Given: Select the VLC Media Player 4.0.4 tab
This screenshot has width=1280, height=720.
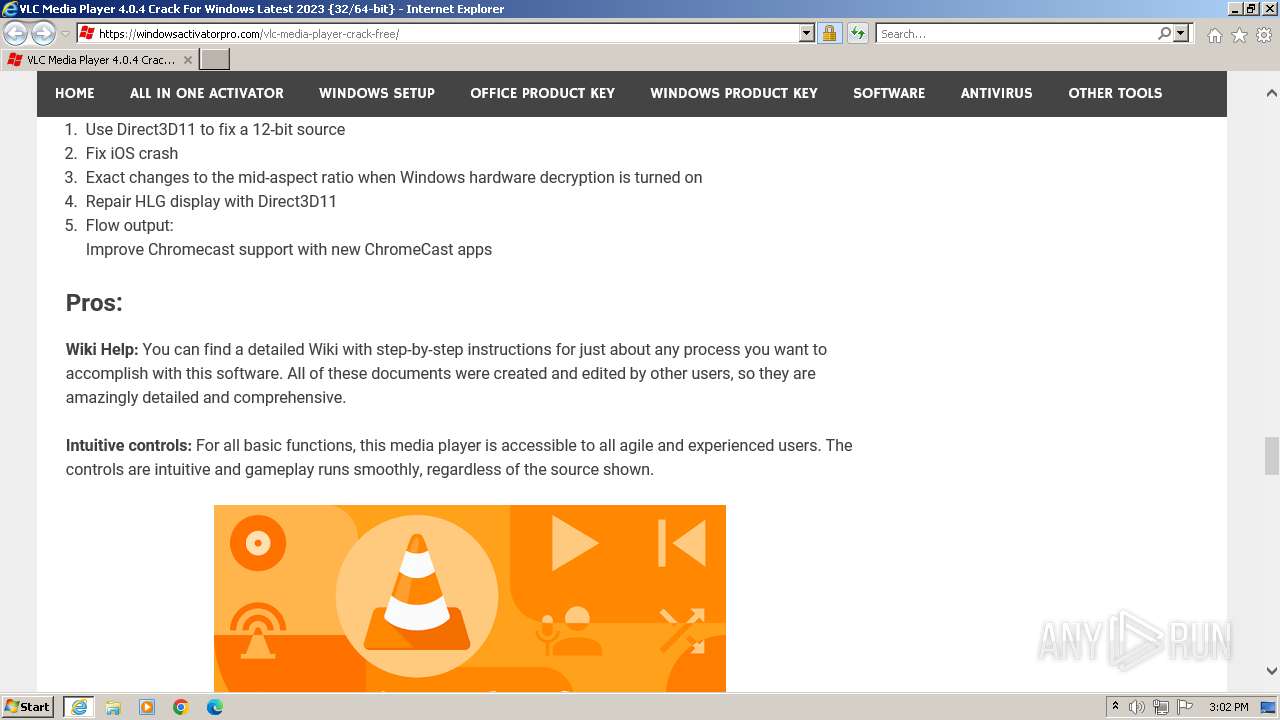Looking at the screenshot, I should coord(99,60).
